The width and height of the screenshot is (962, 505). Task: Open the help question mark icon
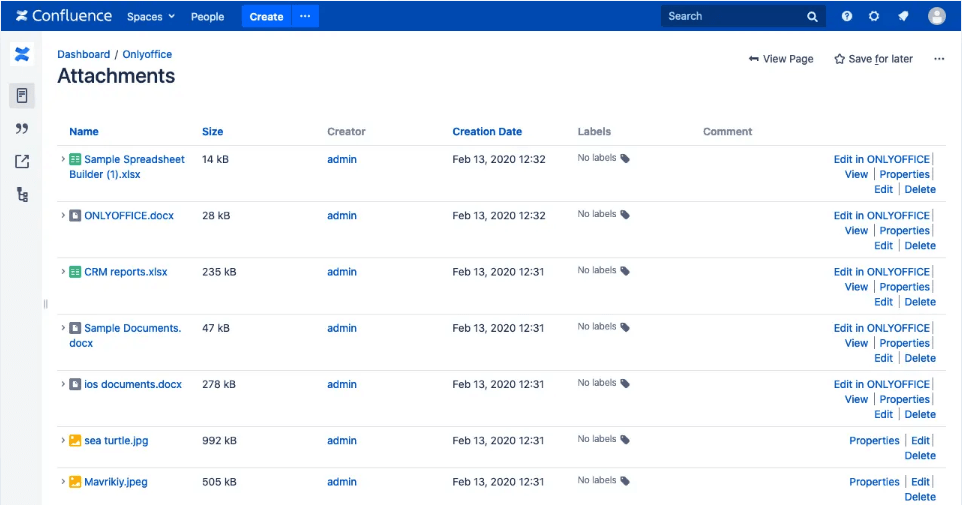(847, 17)
